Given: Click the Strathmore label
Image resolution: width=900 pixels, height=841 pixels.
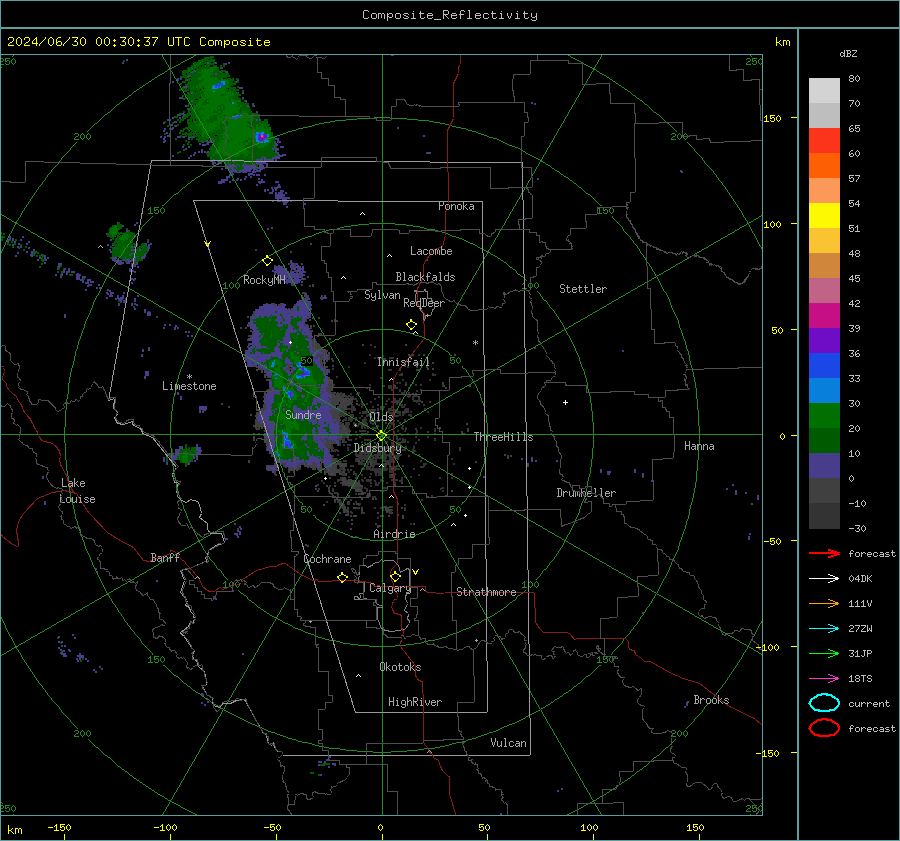Looking at the screenshot, I should pos(486,592).
